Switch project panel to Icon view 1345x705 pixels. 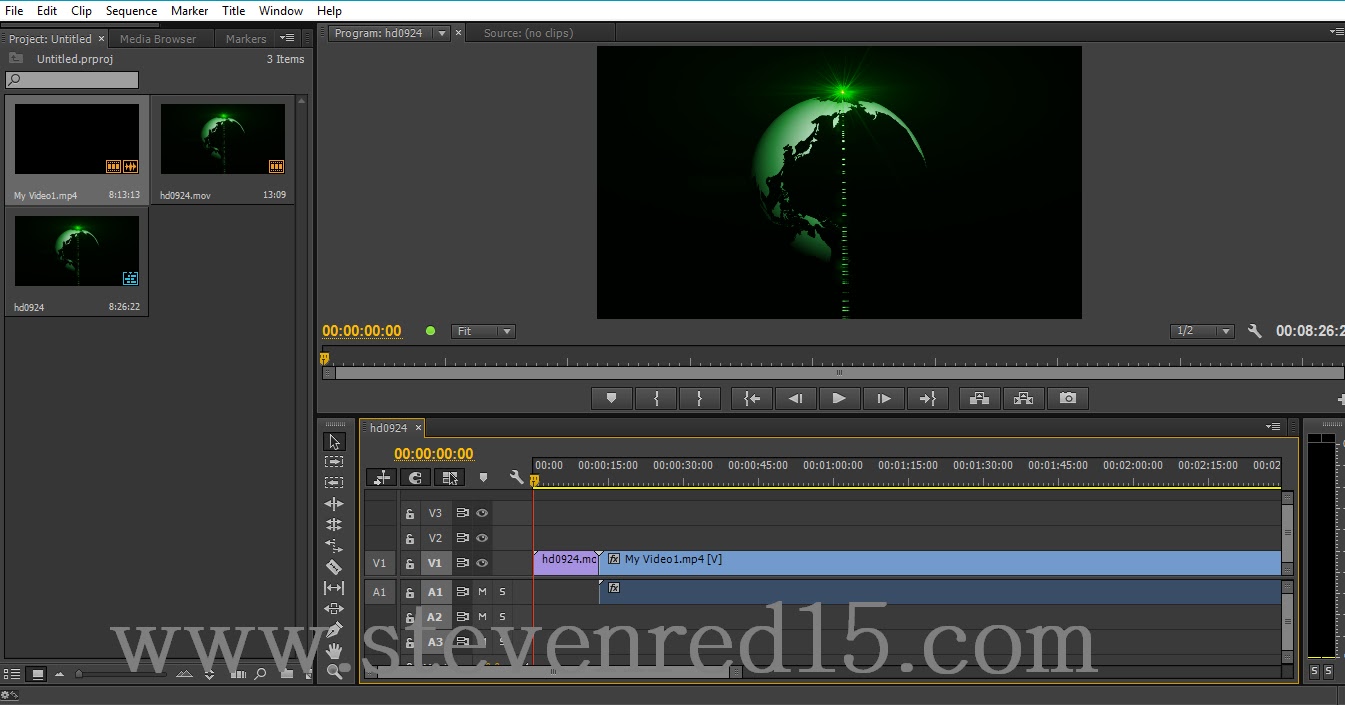pyautogui.click(x=38, y=674)
